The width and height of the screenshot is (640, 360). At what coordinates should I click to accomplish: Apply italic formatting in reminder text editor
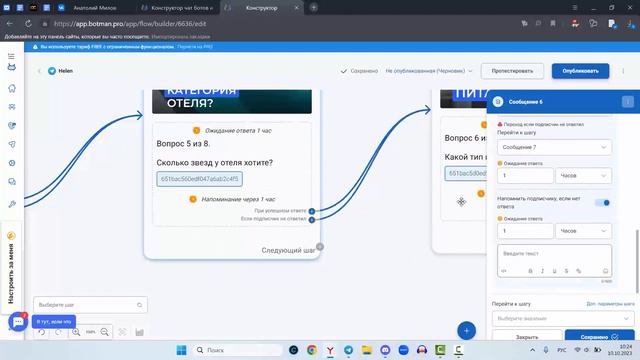tap(542, 271)
